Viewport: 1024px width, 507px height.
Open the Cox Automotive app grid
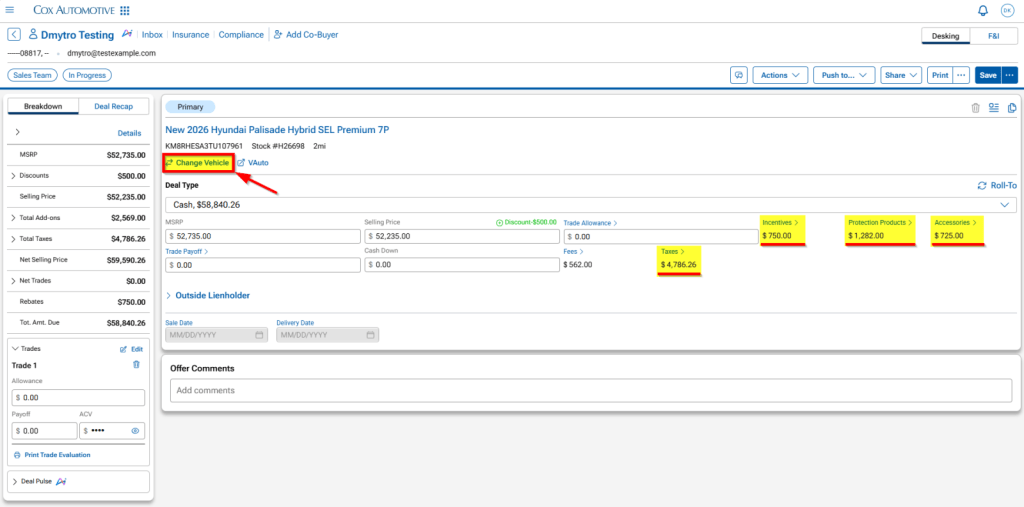(125, 10)
